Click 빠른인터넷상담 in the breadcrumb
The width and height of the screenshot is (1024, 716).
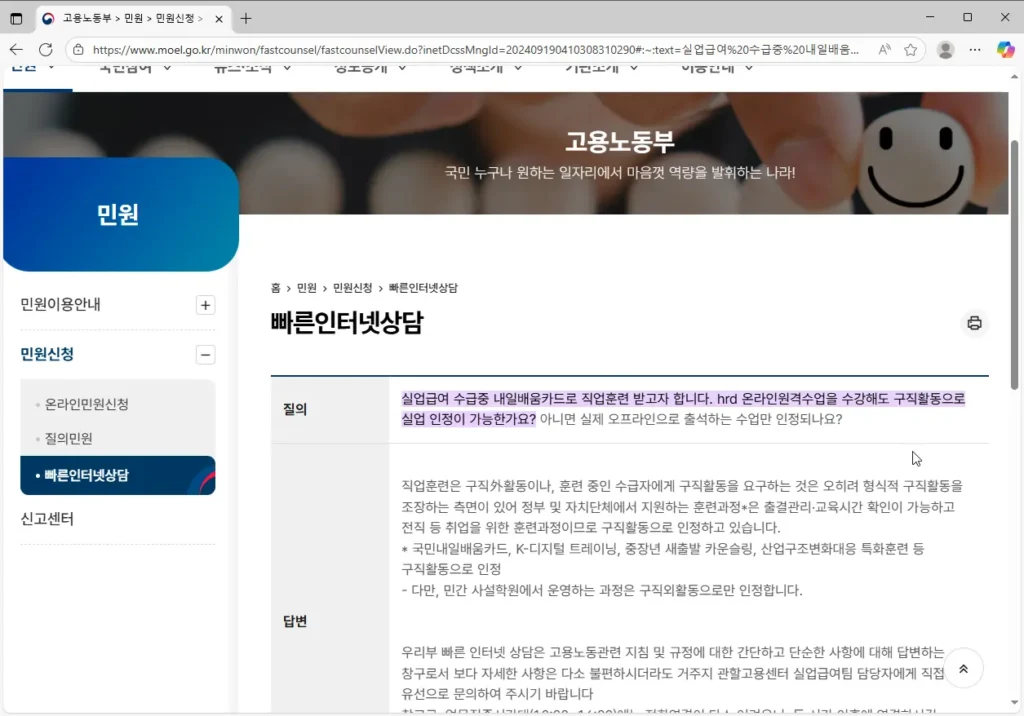(x=423, y=288)
